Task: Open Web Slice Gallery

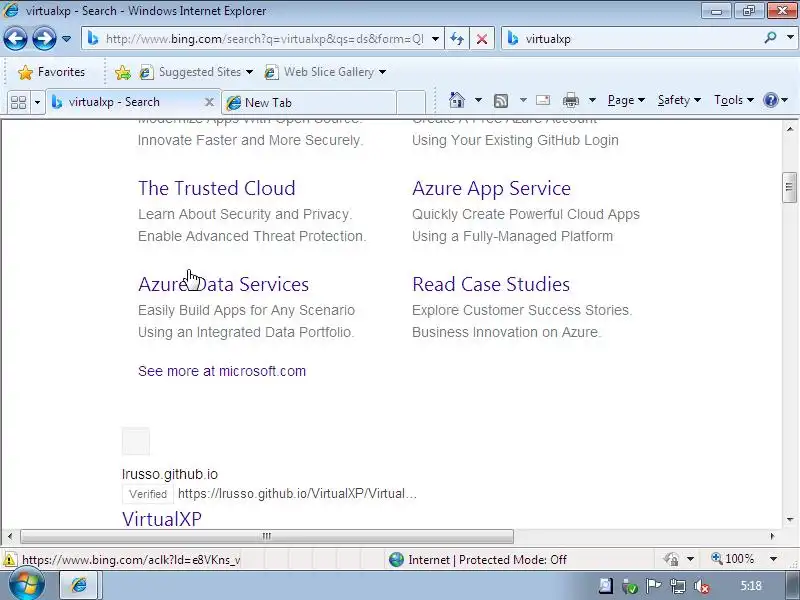Action: 325,72
